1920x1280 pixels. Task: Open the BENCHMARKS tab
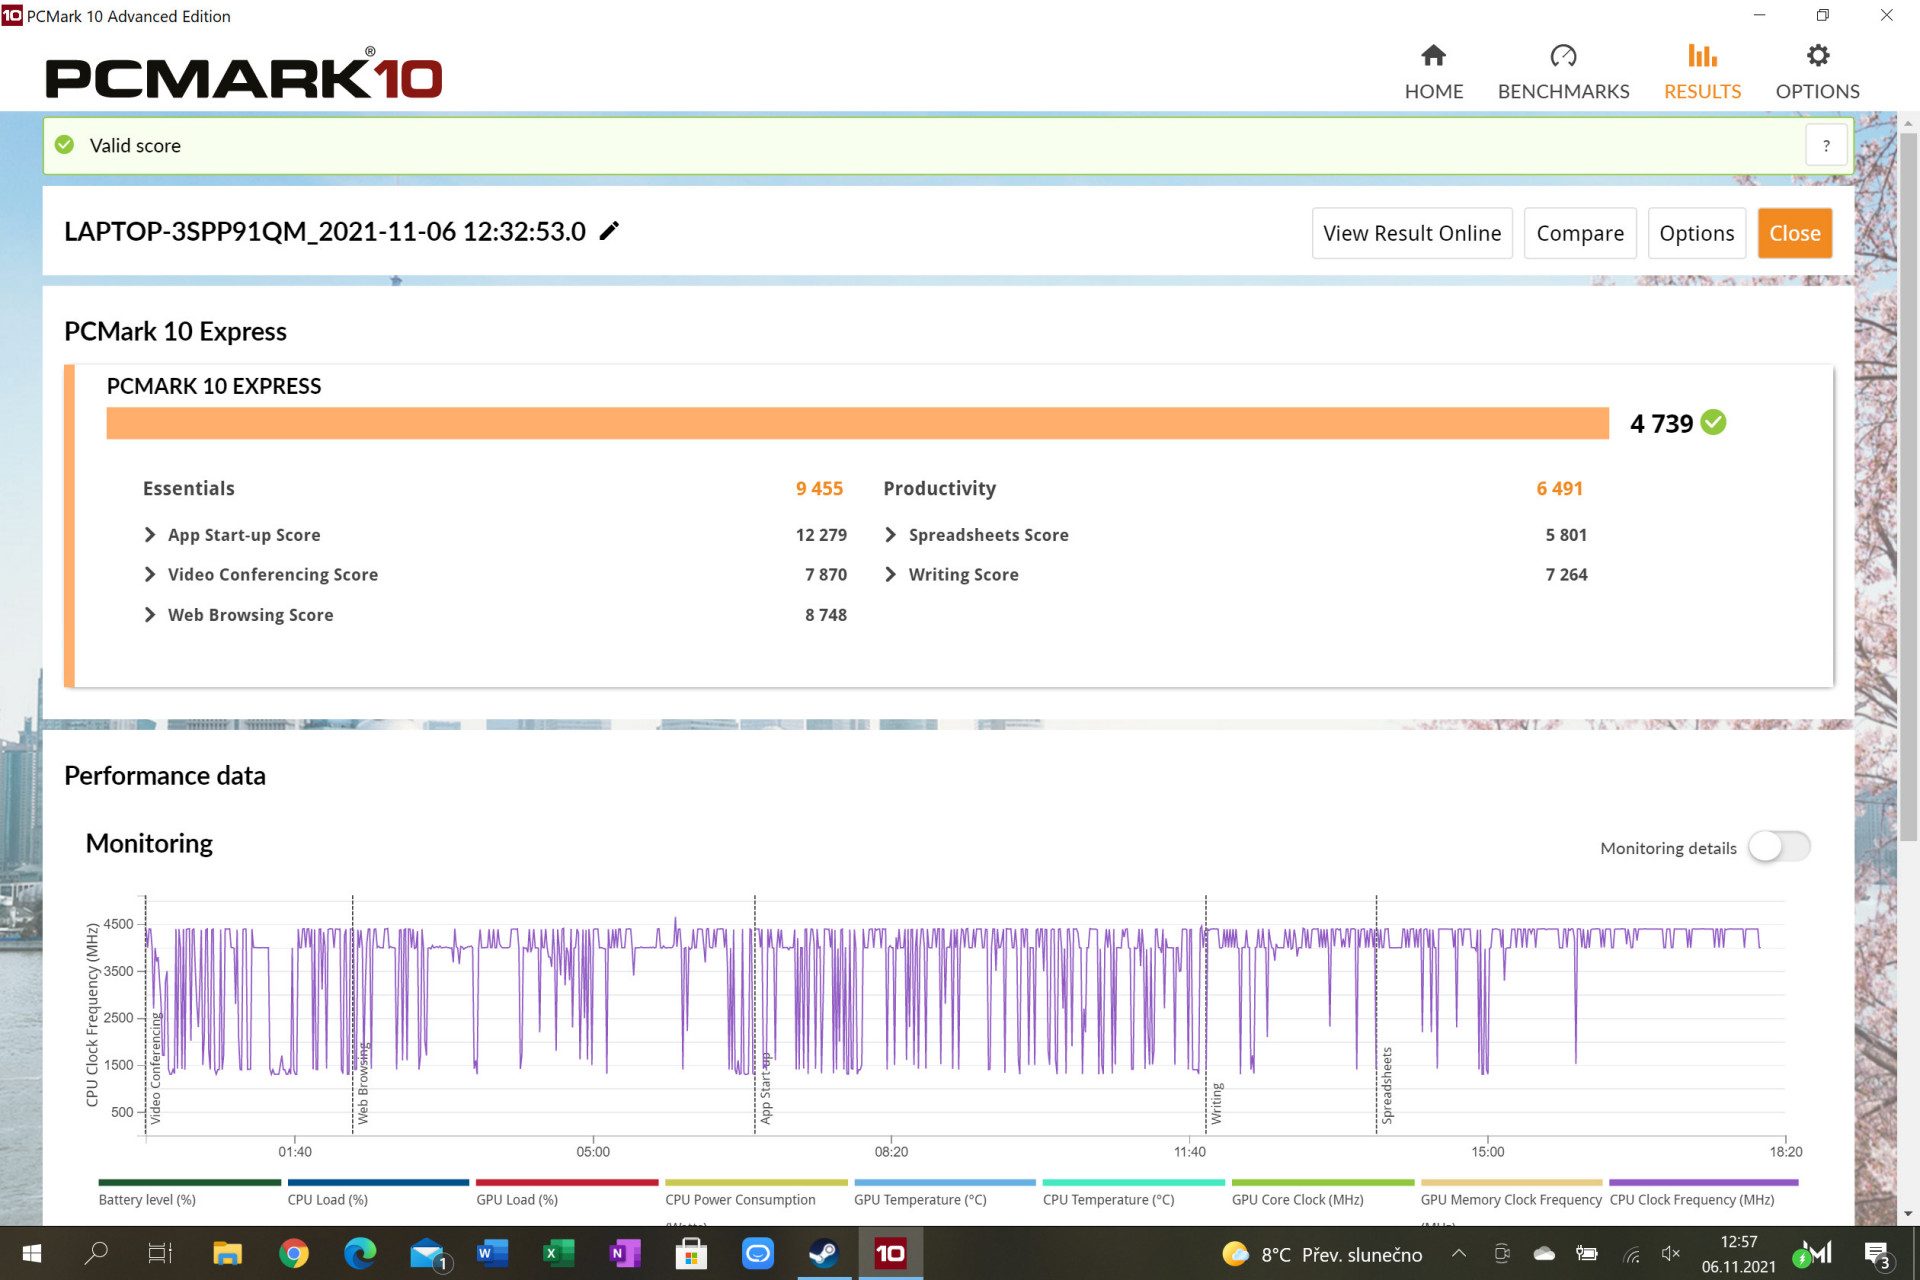coord(1563,72)
